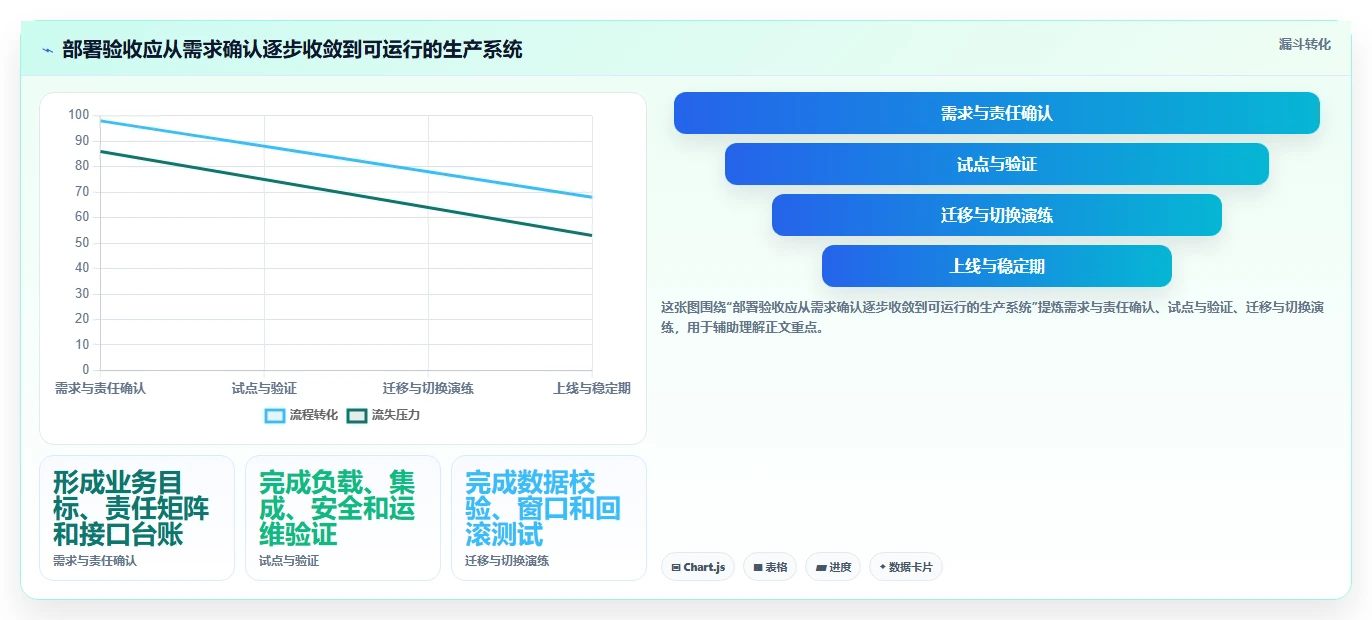
Task: Click the 进度 tag chip
Action: [833, 567]
